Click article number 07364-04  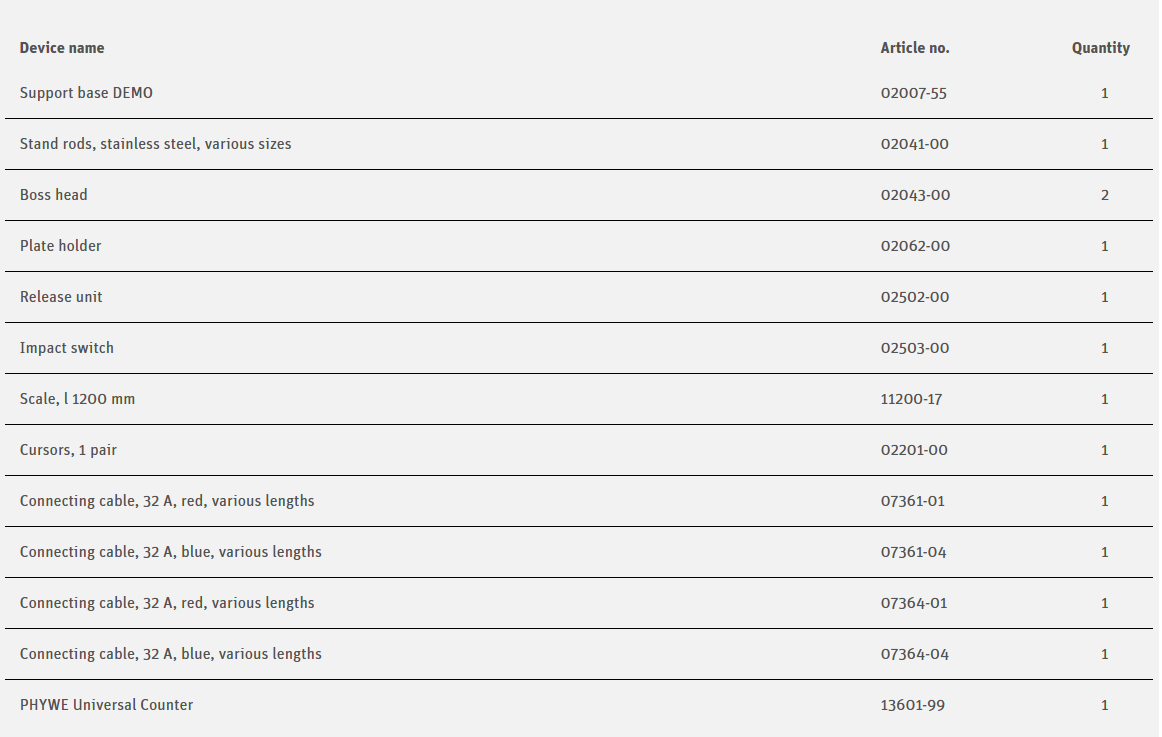pos(914,654)
